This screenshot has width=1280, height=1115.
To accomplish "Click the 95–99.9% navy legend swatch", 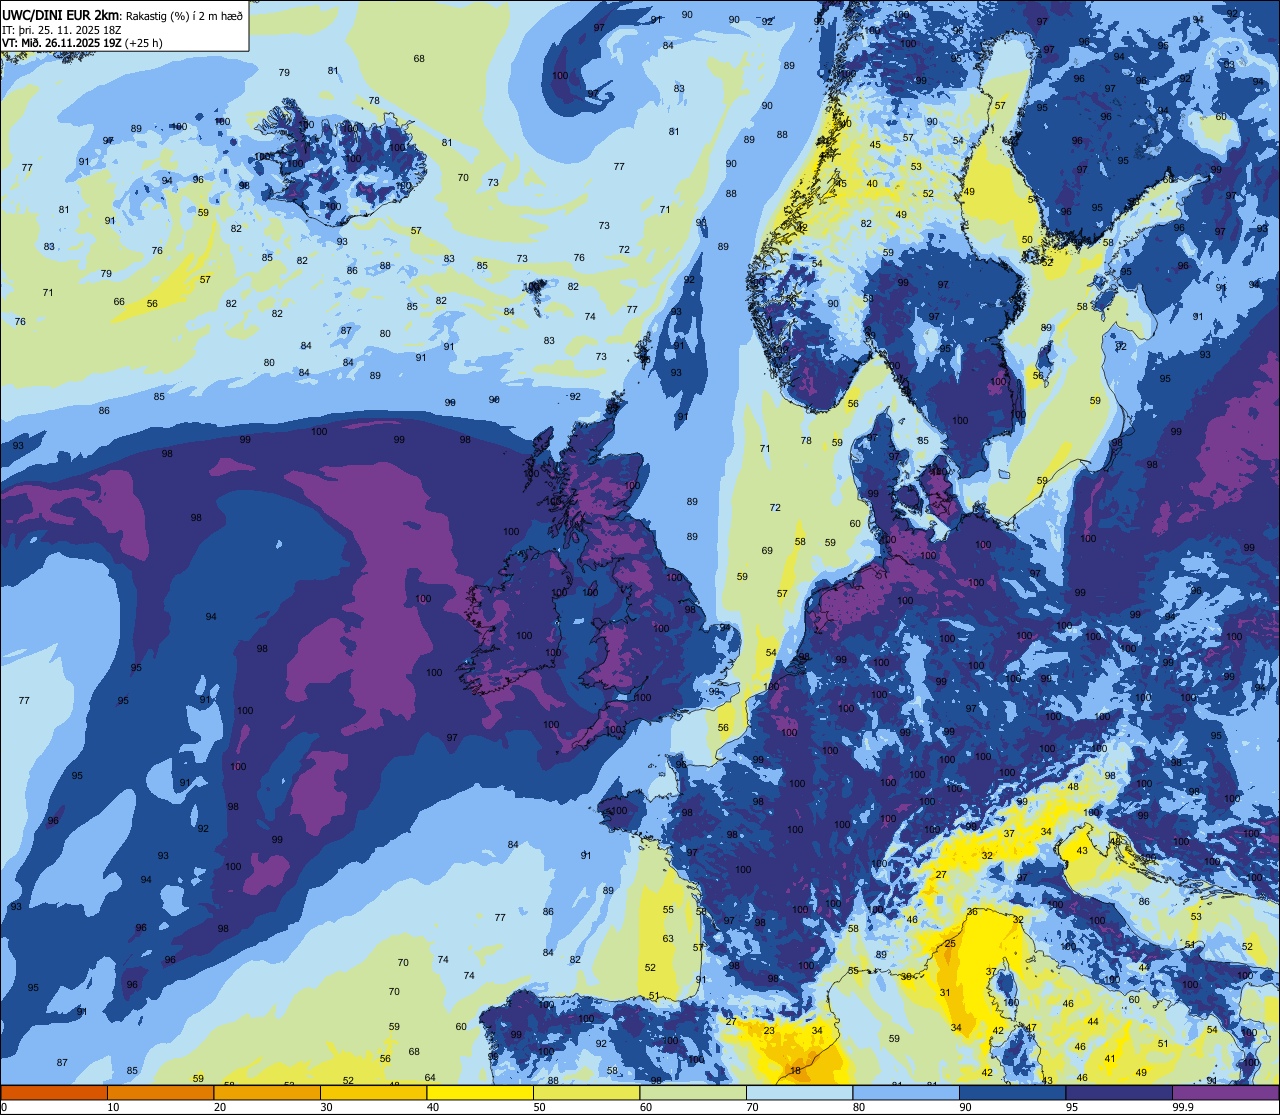I will pos(1119,1092).
